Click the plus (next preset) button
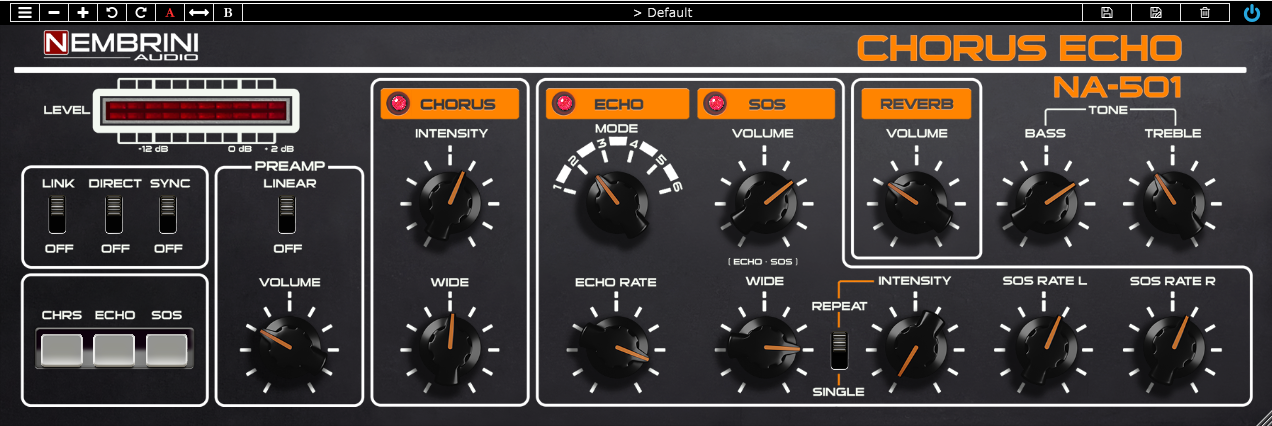 83,13
